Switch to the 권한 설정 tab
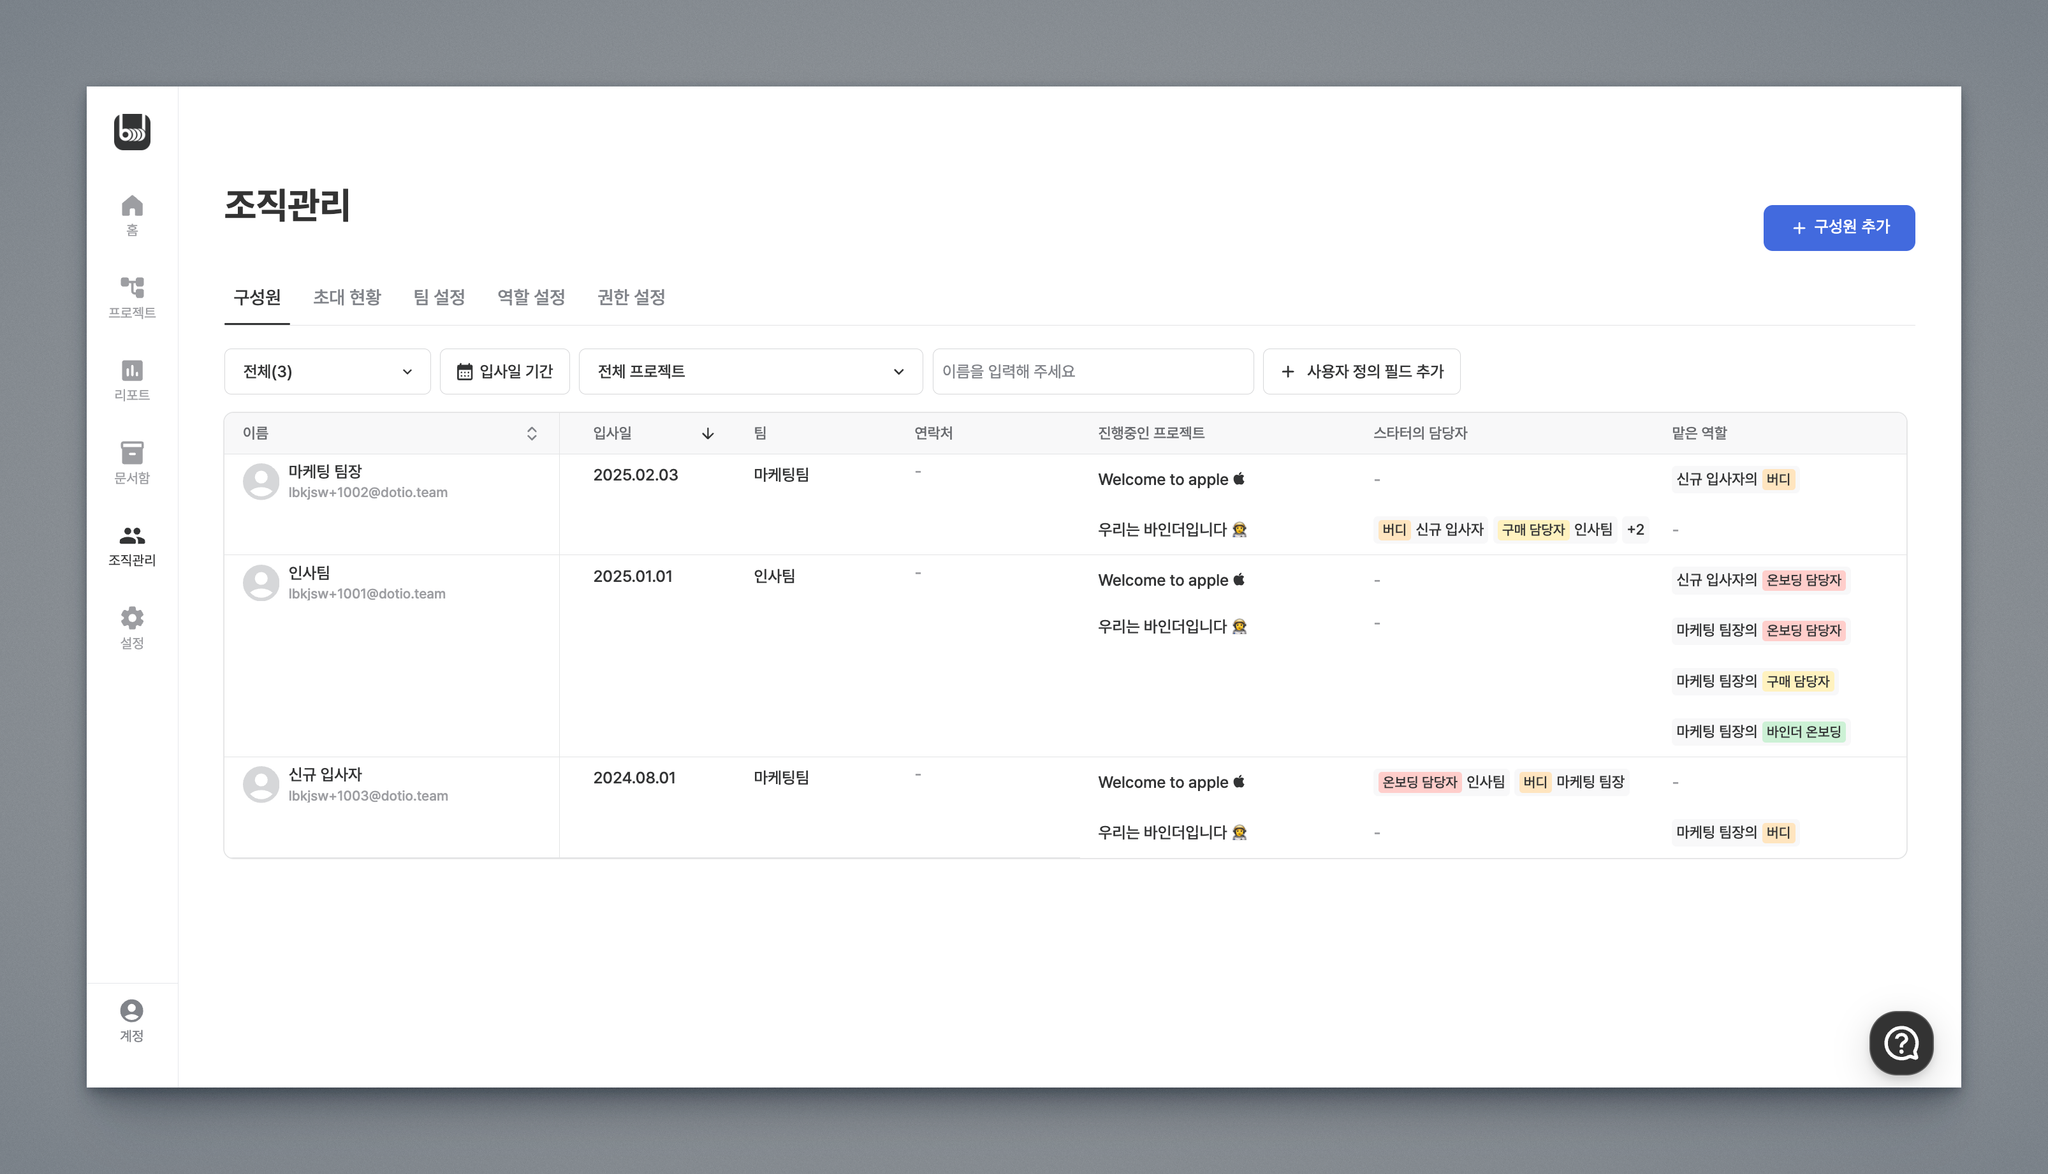This screenshot has height=1174, width=2048. pyautogui.click(x=631, y=297)
